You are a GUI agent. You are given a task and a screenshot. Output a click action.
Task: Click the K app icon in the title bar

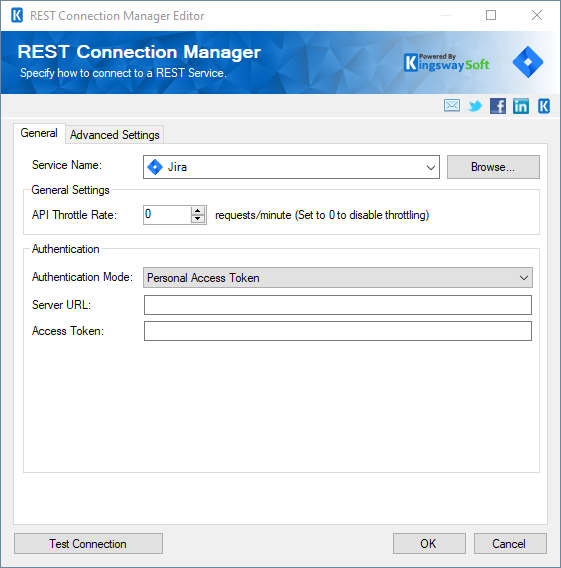[x=17, y=16]
